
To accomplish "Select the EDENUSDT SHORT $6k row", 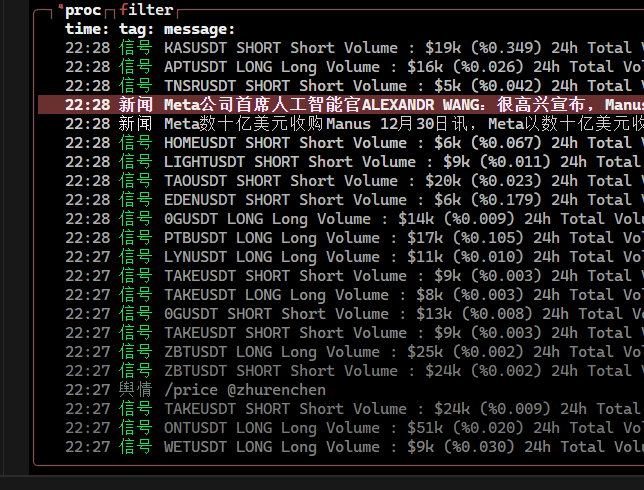I will pos(341,200).
